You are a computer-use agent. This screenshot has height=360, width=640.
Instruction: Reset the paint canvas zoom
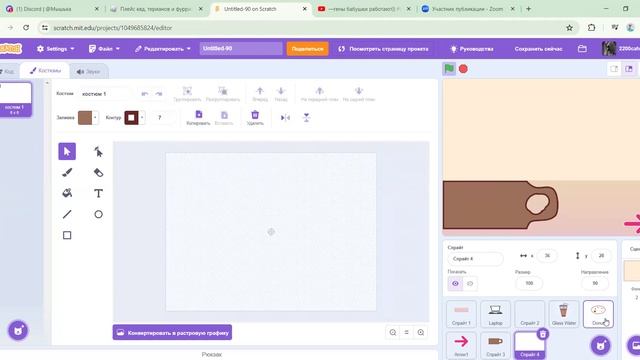coord(407,332)
